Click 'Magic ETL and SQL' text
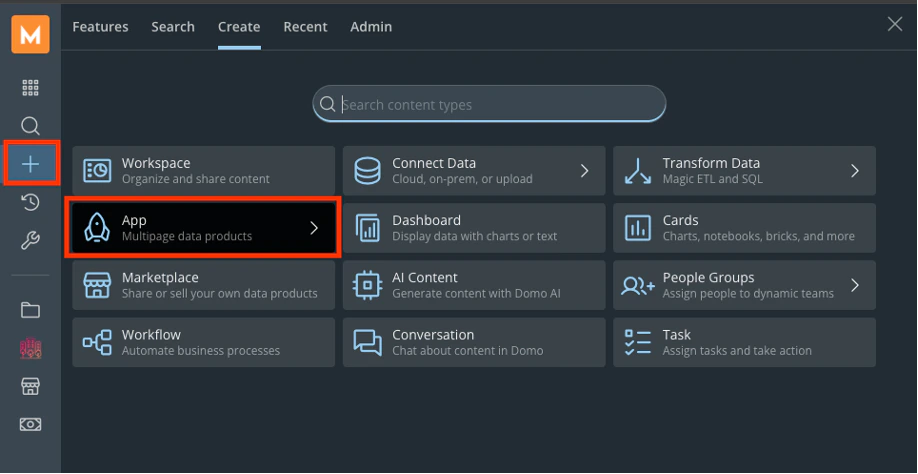The width and height of the screenshot is (918, 474). coord(713,179)
